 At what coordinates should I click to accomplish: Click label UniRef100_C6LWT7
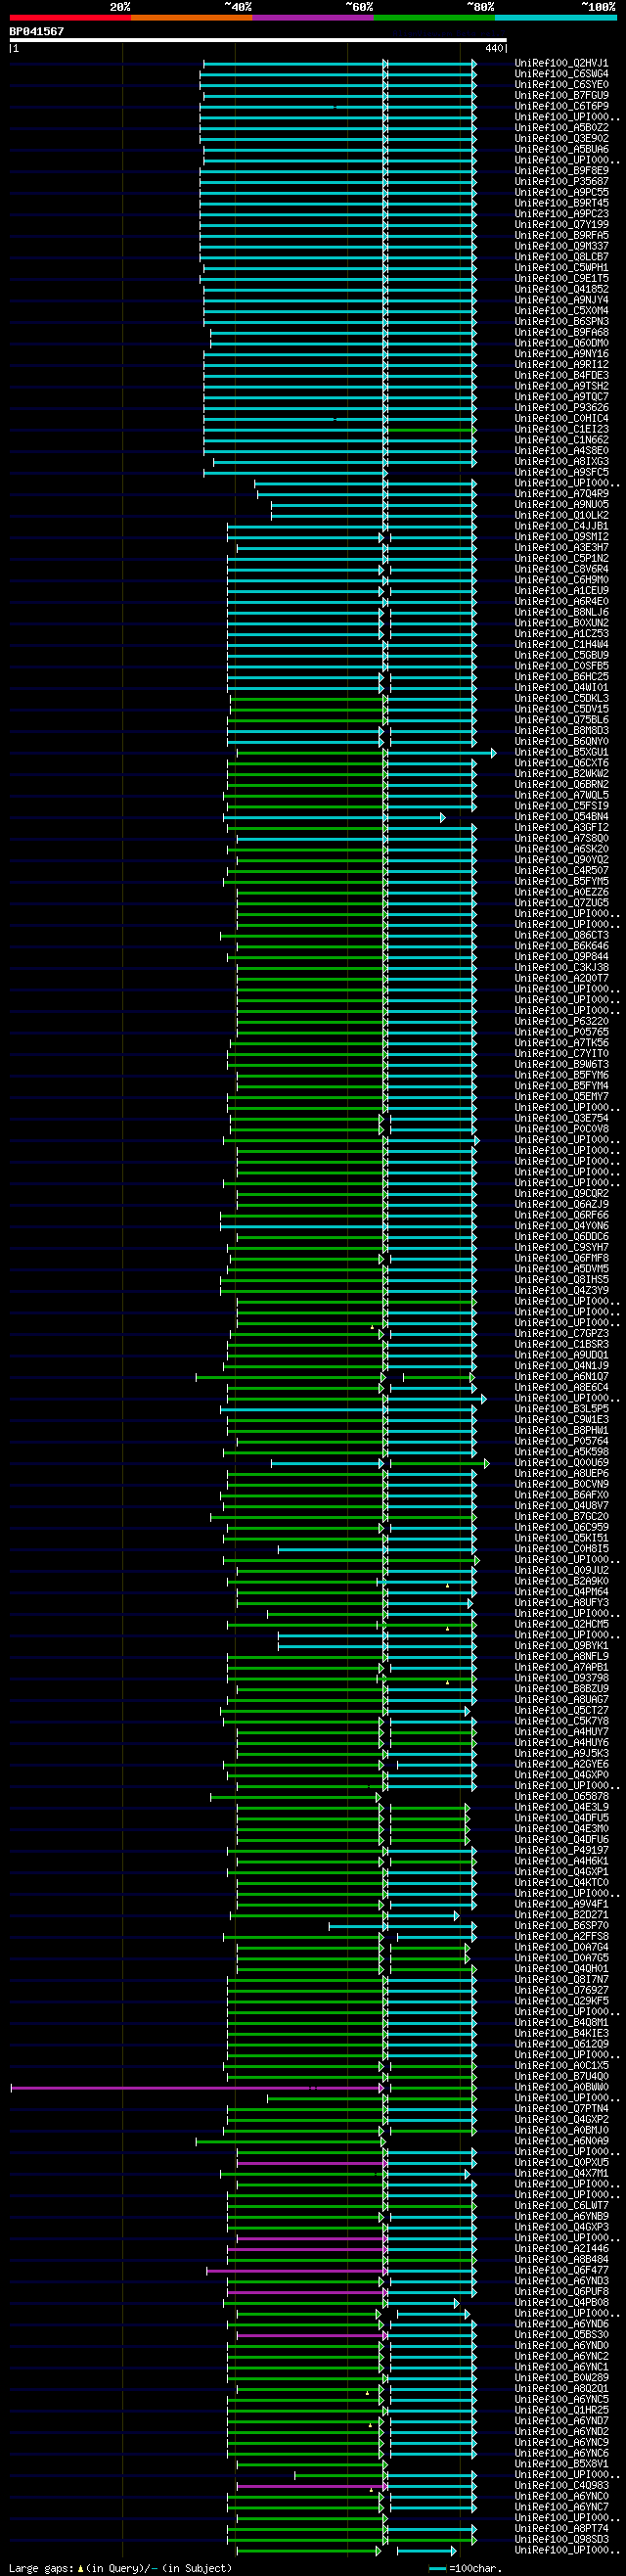pyautogui.click(x=561, y=2205)
